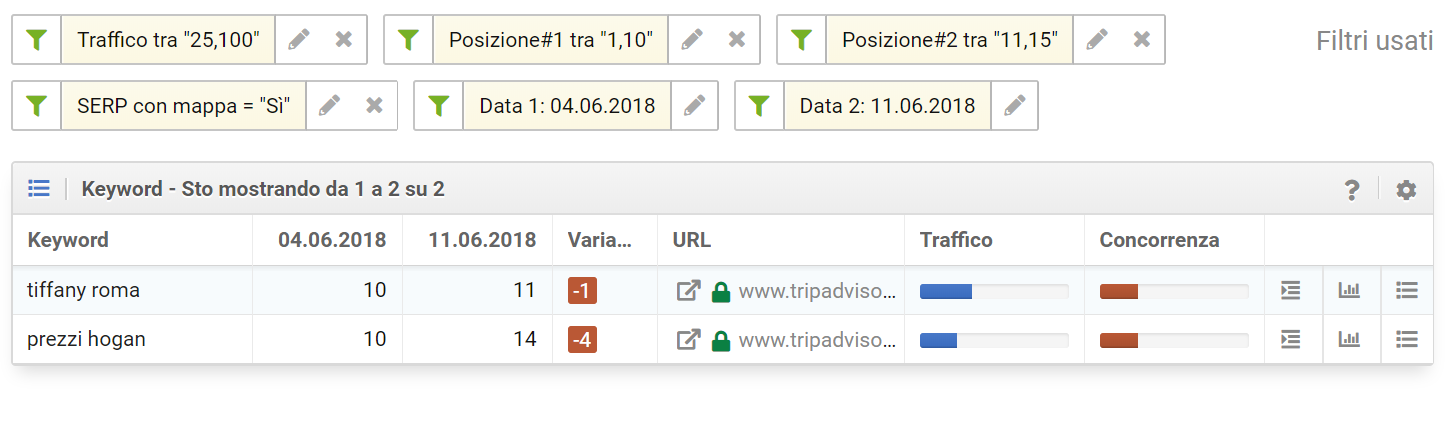Expand SERP details for prezzi hogan row

(1291, 340)
